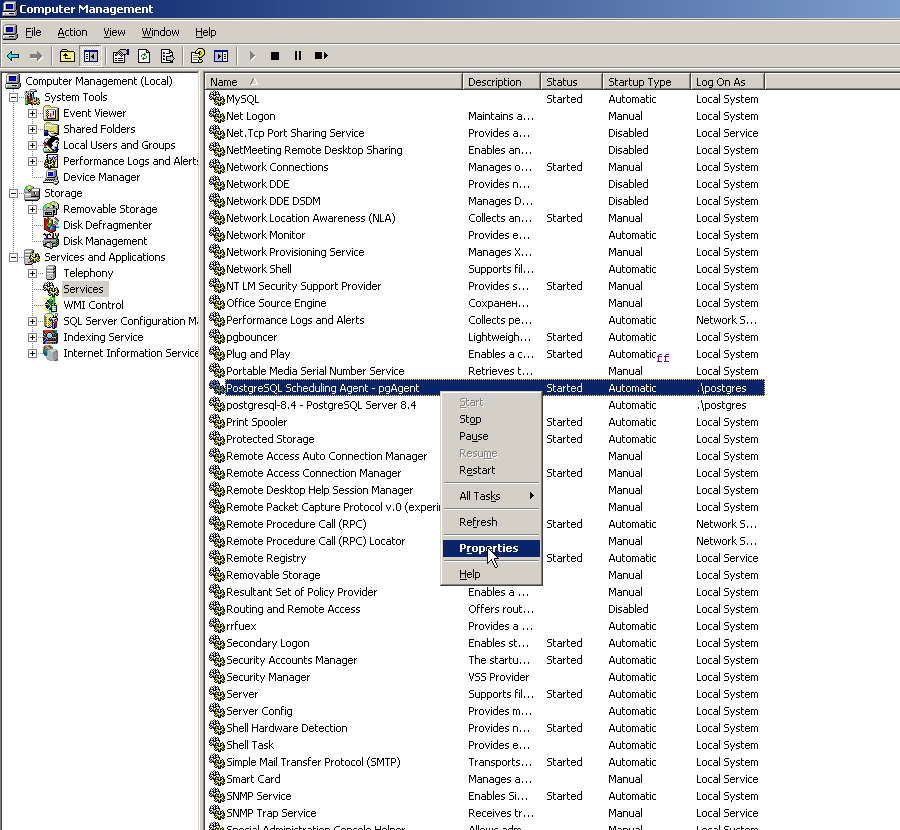Click the Shared Folders tree icon

[51, 129]
